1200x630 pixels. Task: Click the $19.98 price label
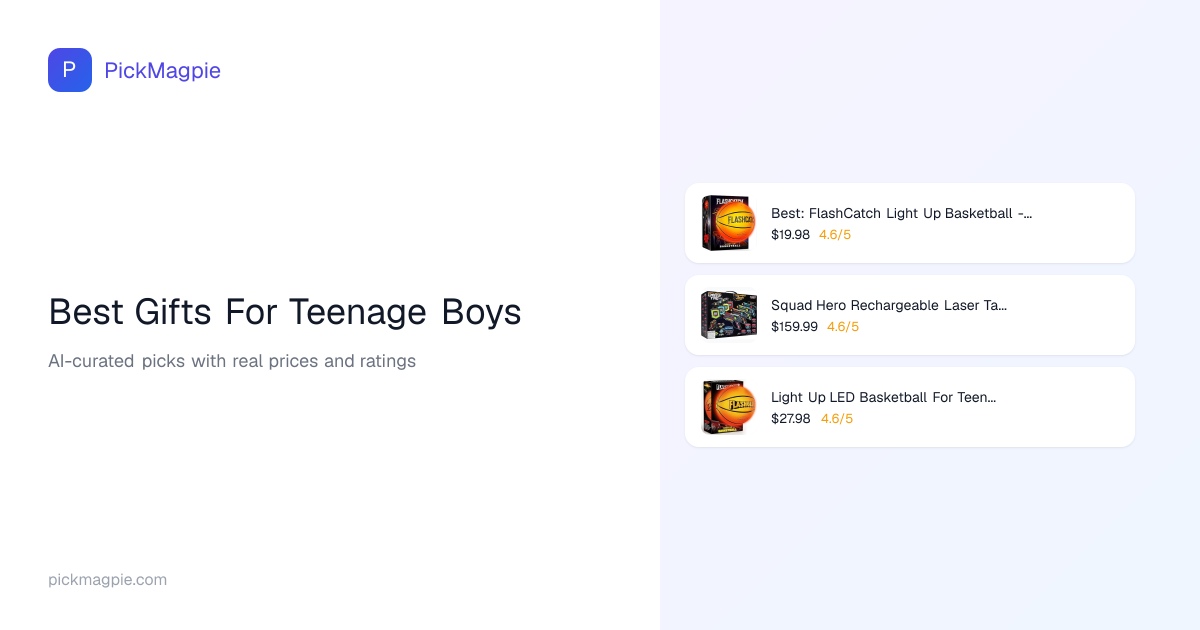(x=790, y=235)
